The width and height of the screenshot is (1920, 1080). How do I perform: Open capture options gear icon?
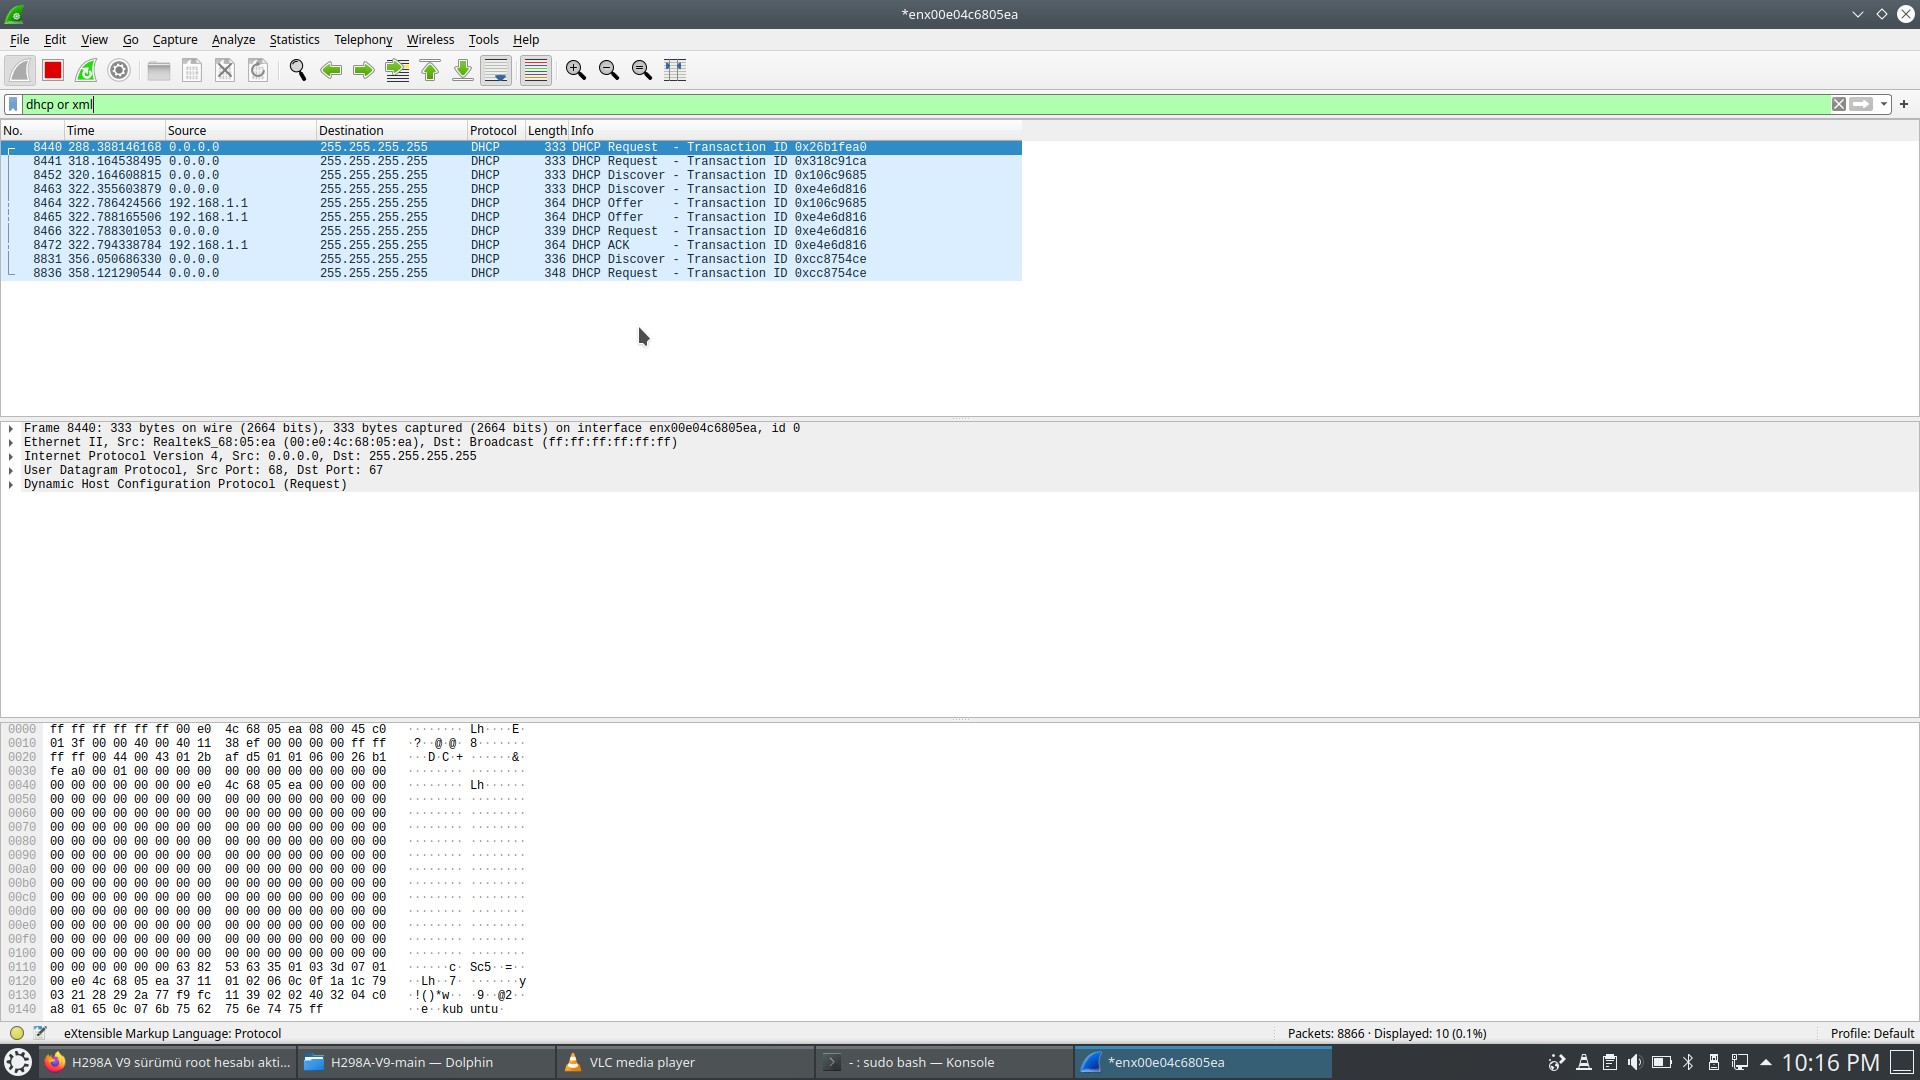click(119, 70)
